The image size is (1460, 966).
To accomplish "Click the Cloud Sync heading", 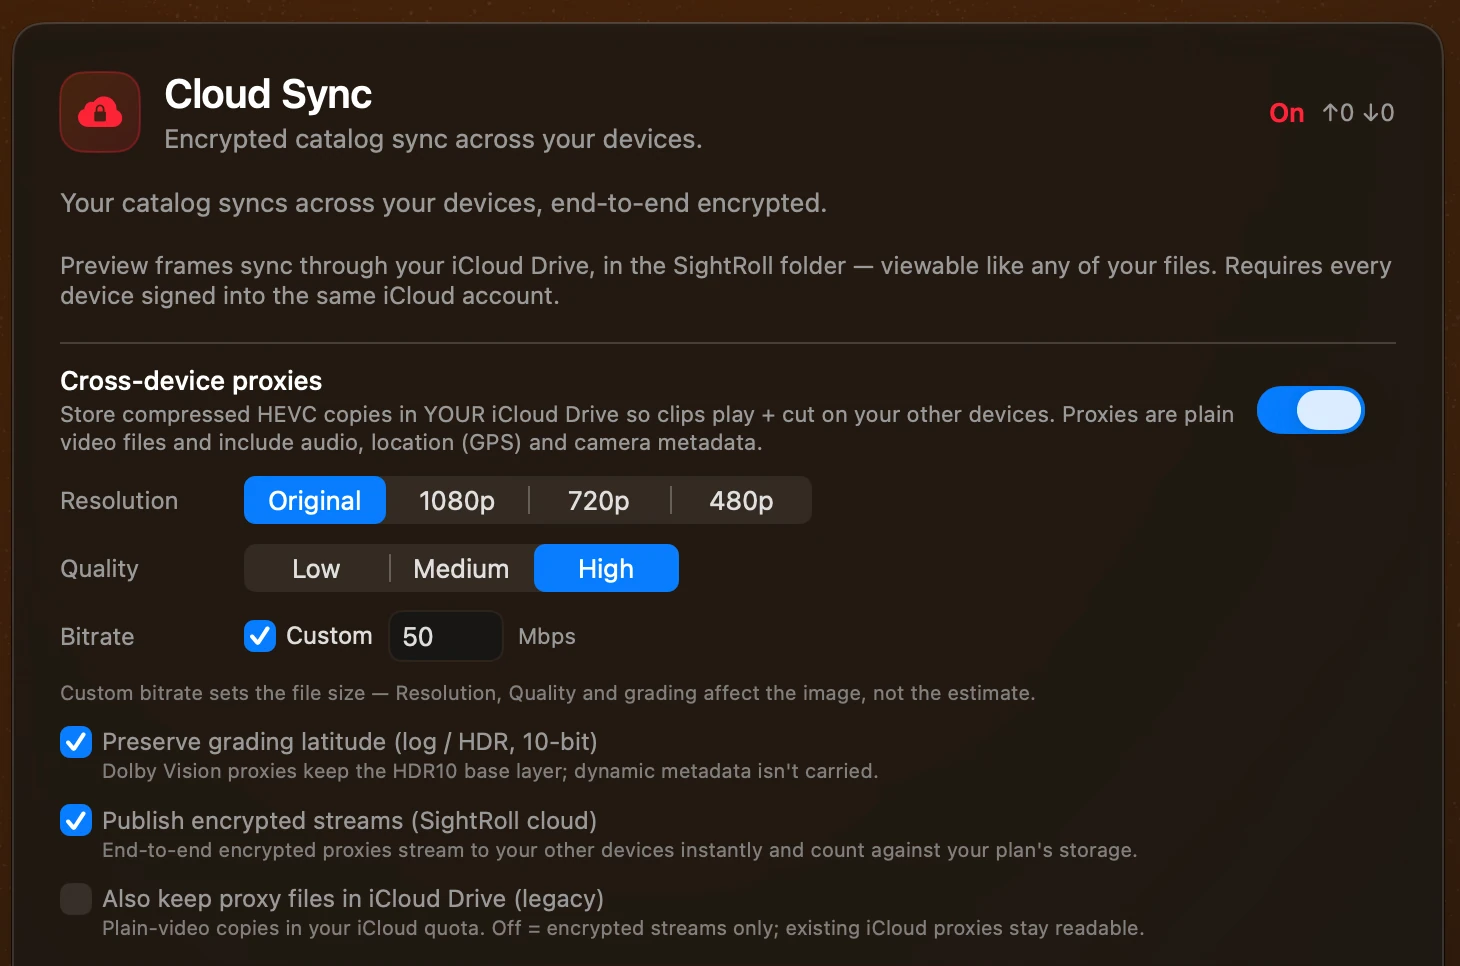I will tap(268, 94).
